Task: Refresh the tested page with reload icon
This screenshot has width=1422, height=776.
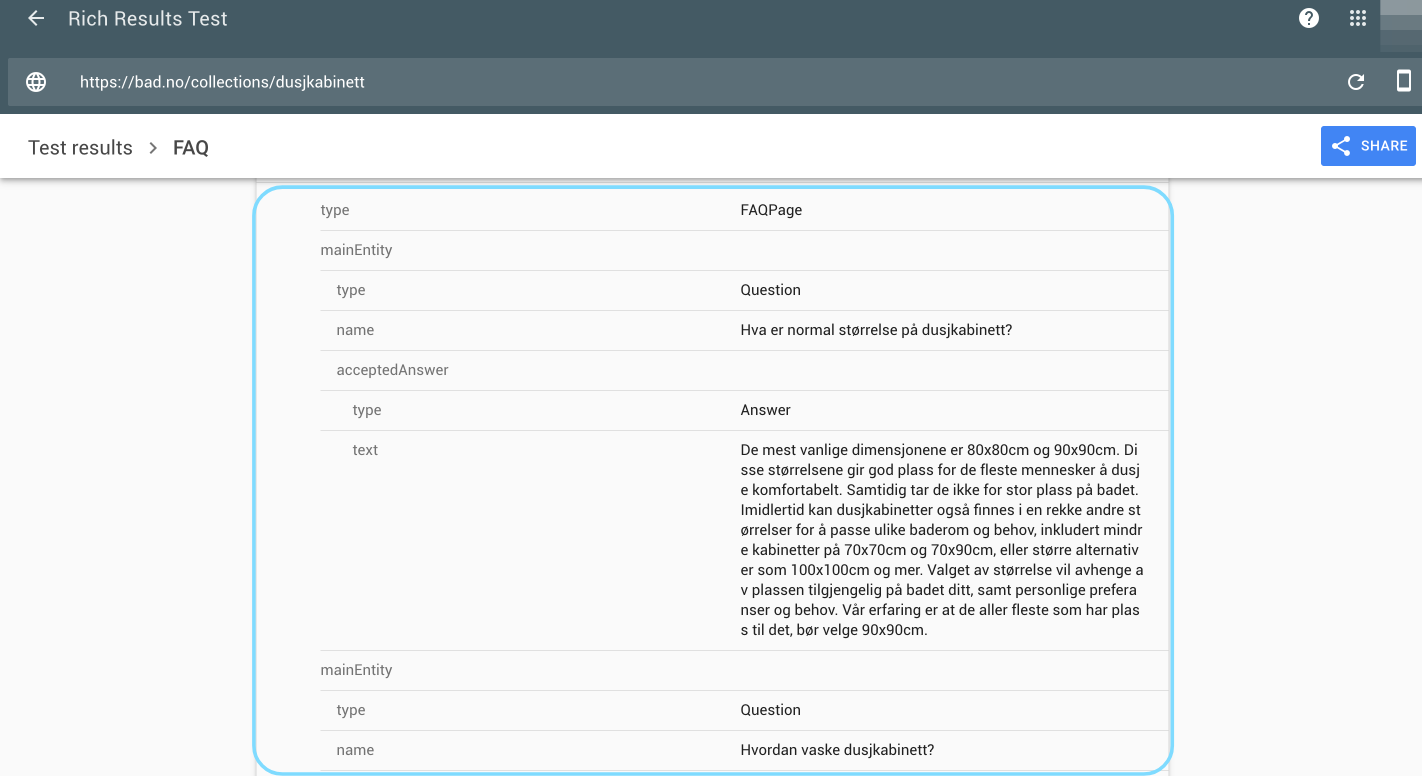Action: 1356,82
